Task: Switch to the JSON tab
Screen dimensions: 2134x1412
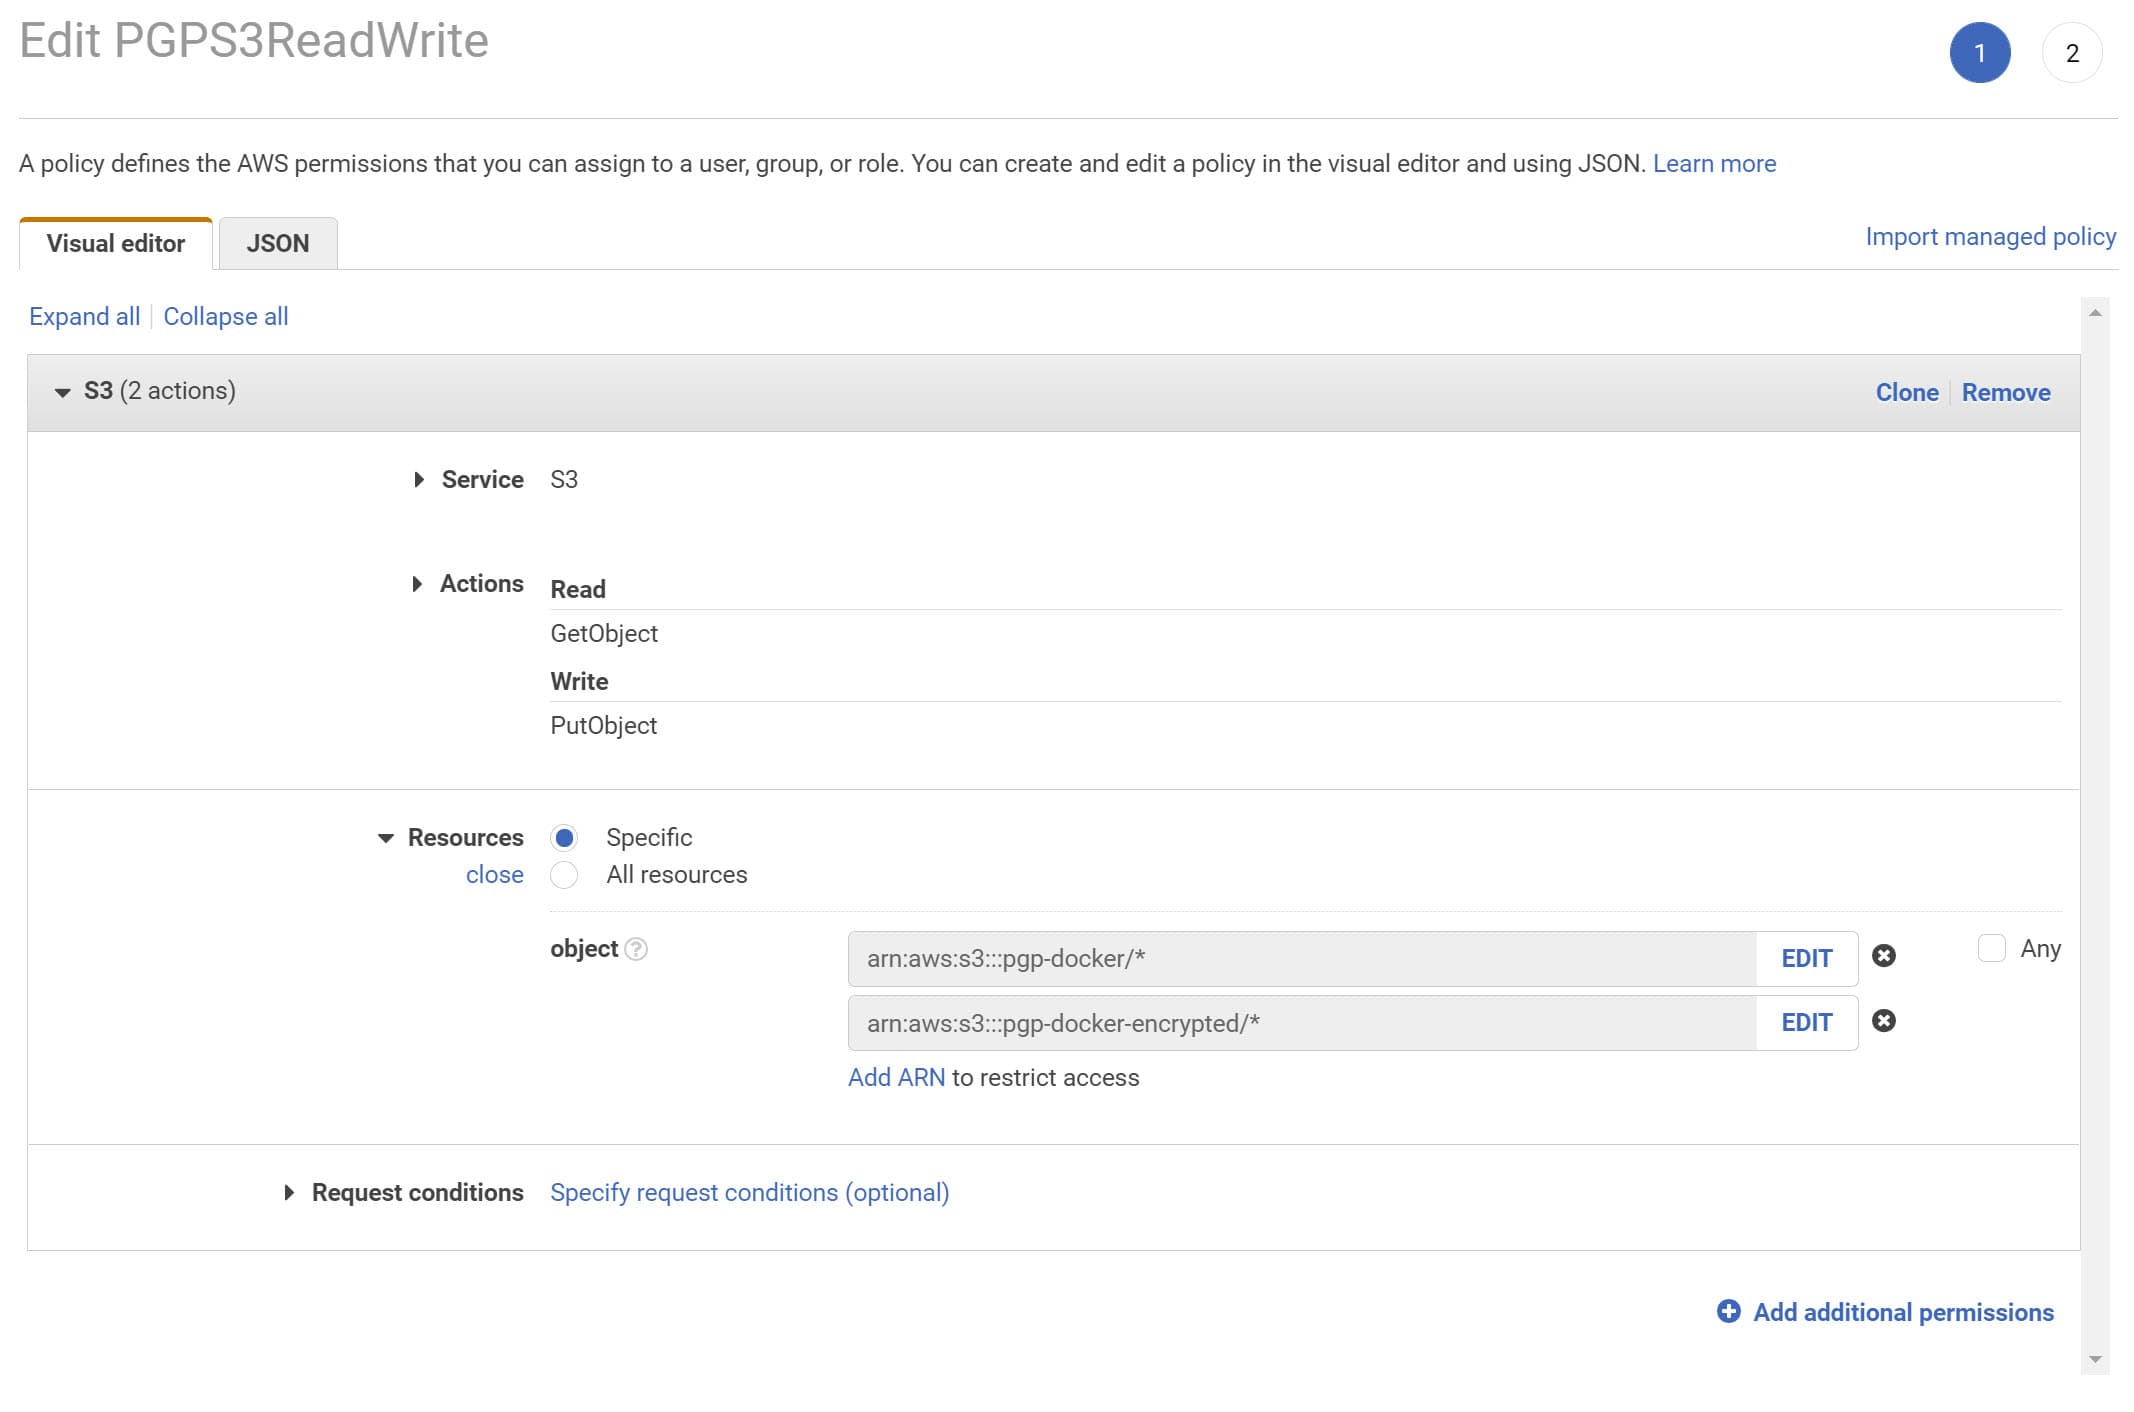Action: [276, 241]
